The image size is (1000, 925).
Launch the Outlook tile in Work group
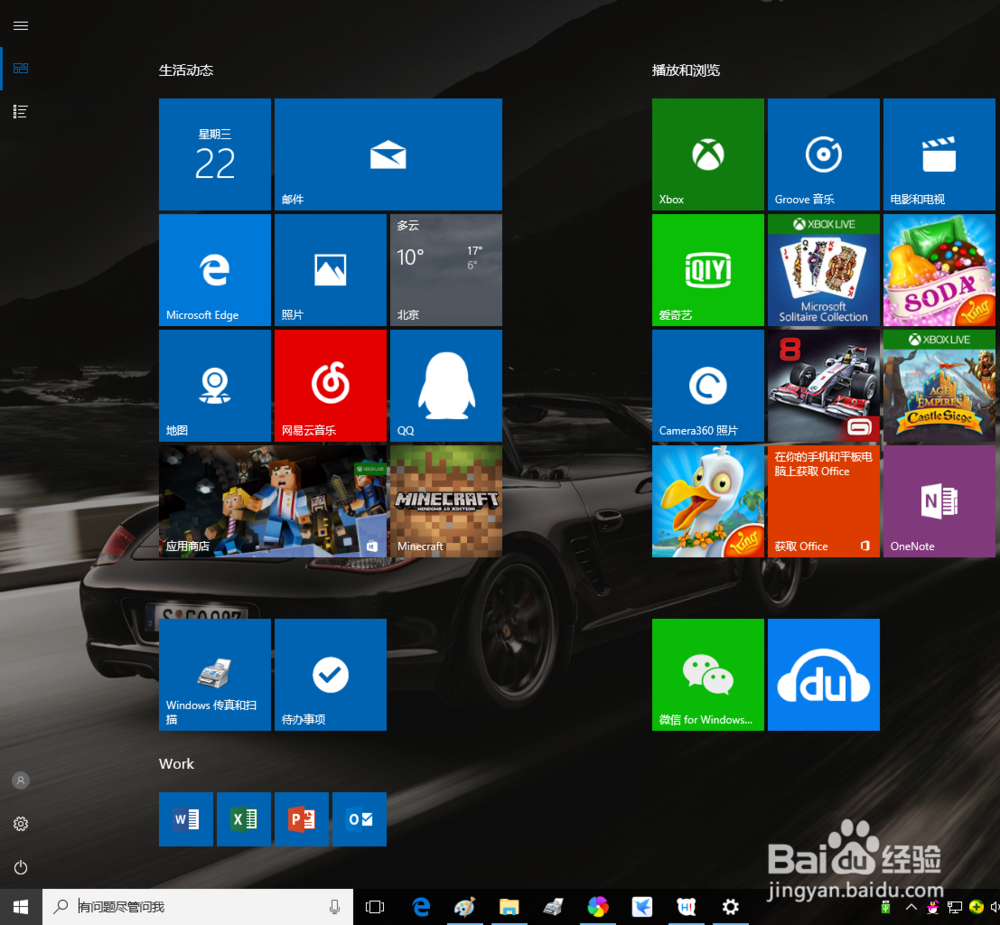(360, 819)
